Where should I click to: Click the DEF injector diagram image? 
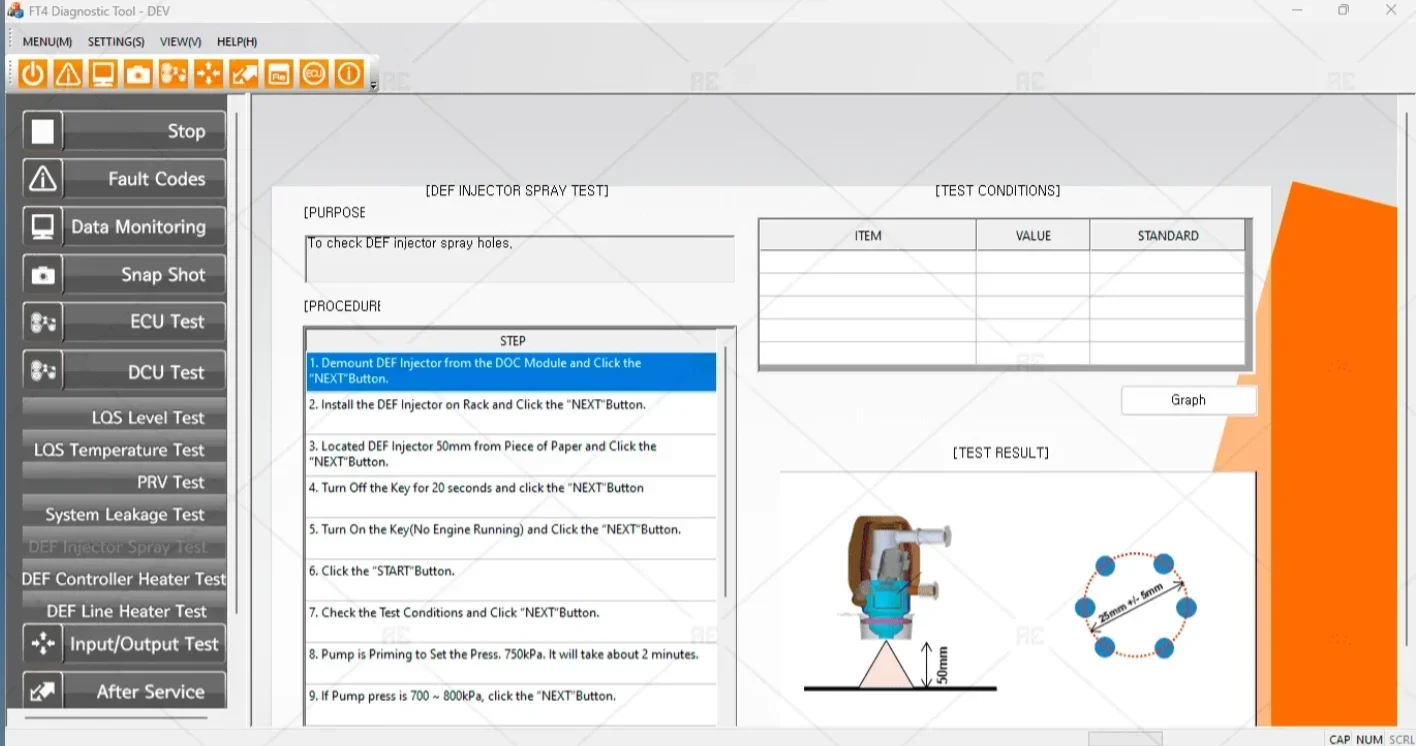900,603
